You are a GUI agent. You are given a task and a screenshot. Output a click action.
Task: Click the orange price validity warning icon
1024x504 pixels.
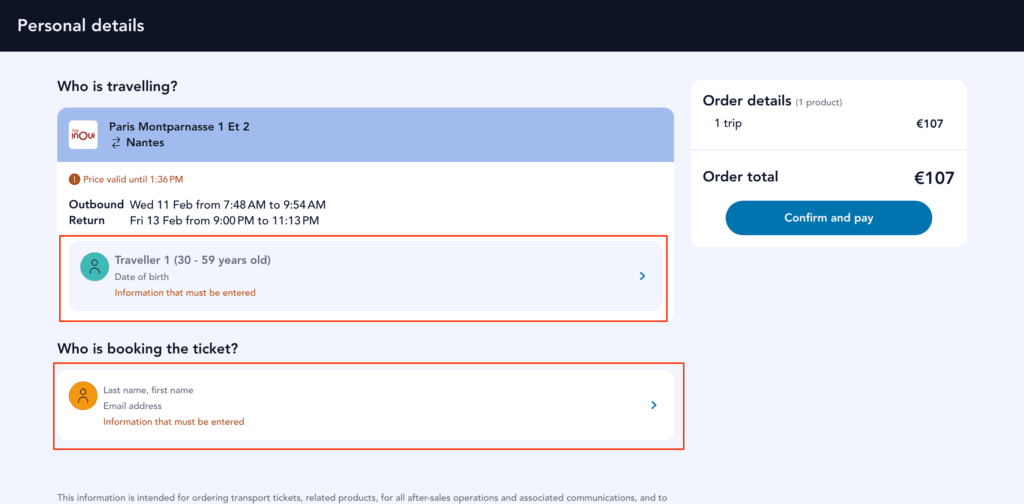click(74, 179)
